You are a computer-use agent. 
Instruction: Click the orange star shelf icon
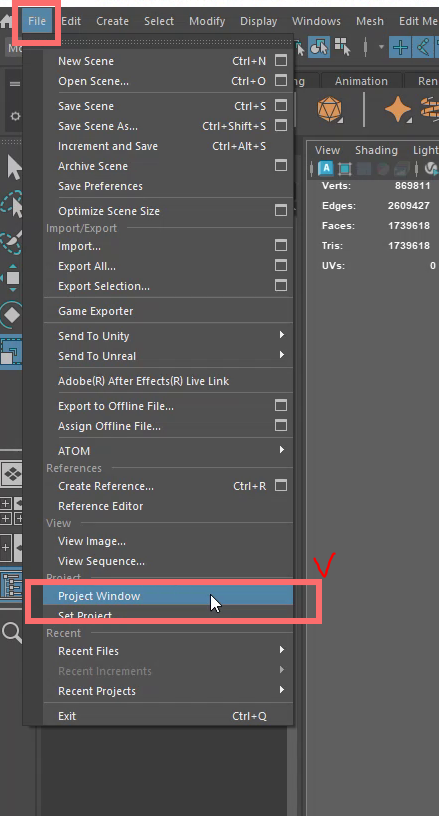click(x=398, y=110)
